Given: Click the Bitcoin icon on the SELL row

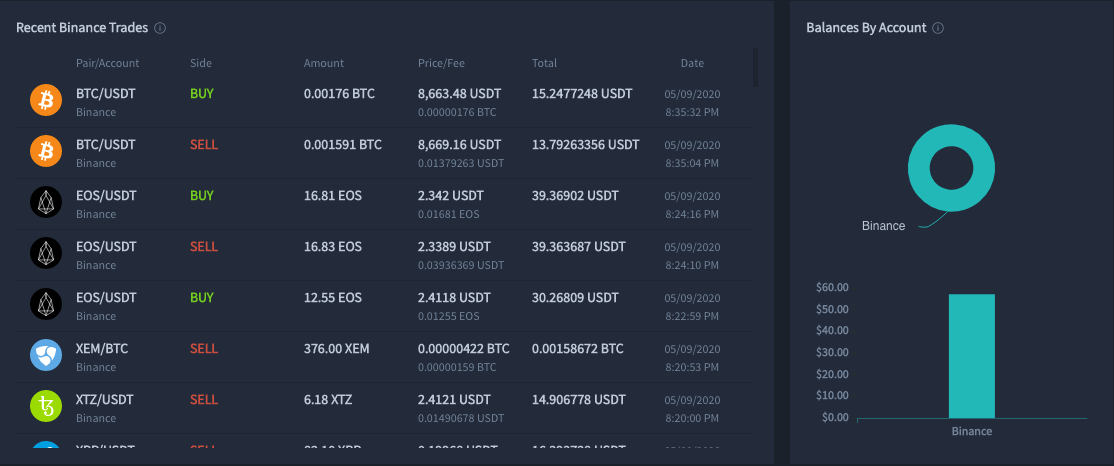Looking at the screenshot, I should 46,153.
